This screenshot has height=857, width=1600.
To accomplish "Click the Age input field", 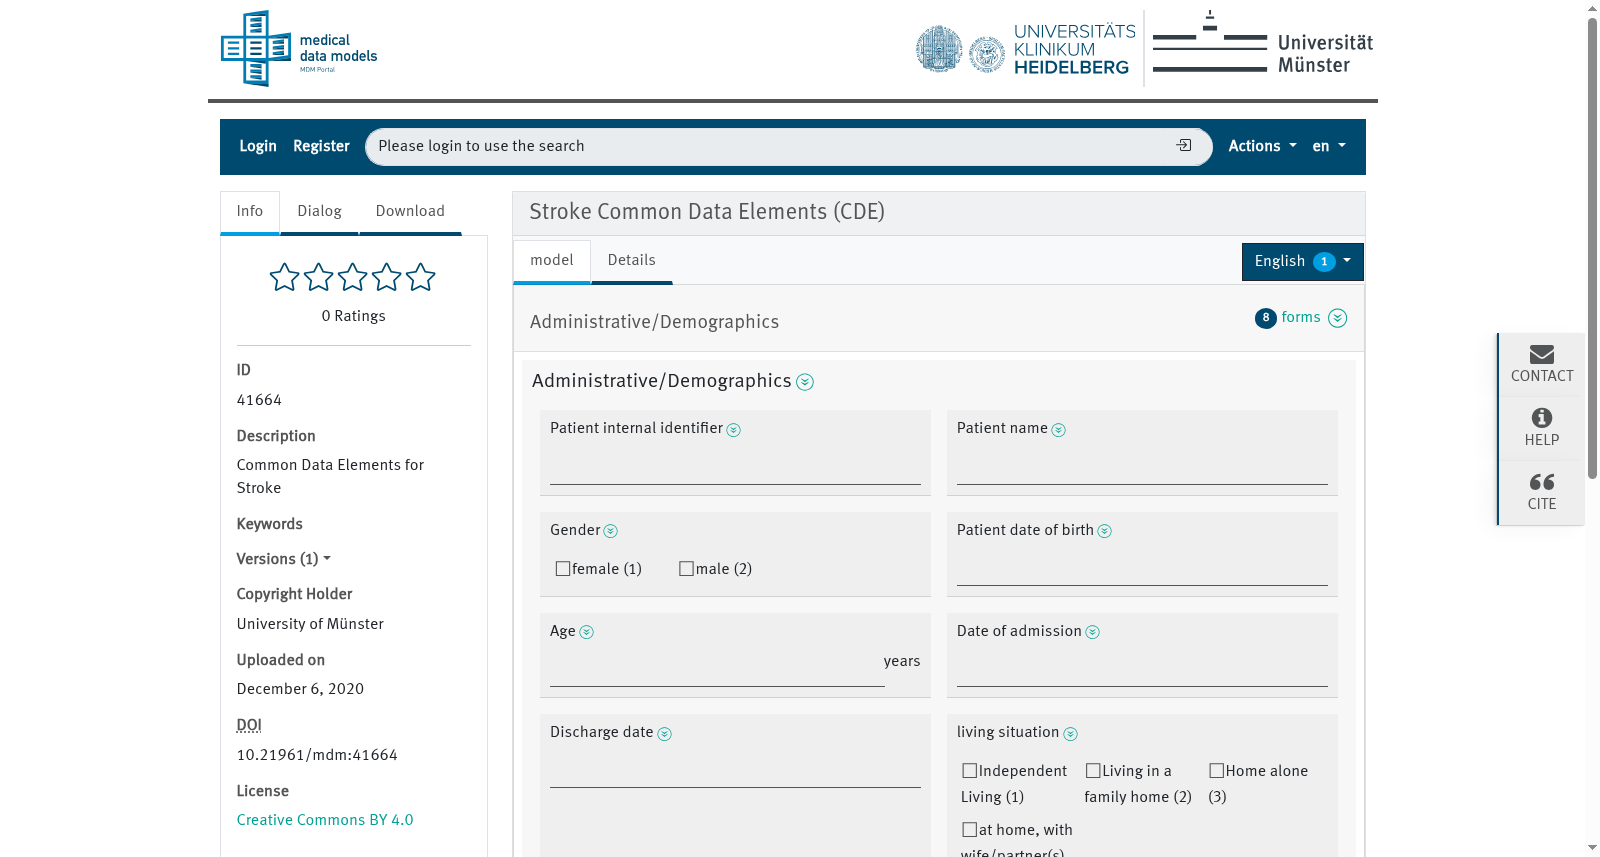I will (x=717, y=669).
